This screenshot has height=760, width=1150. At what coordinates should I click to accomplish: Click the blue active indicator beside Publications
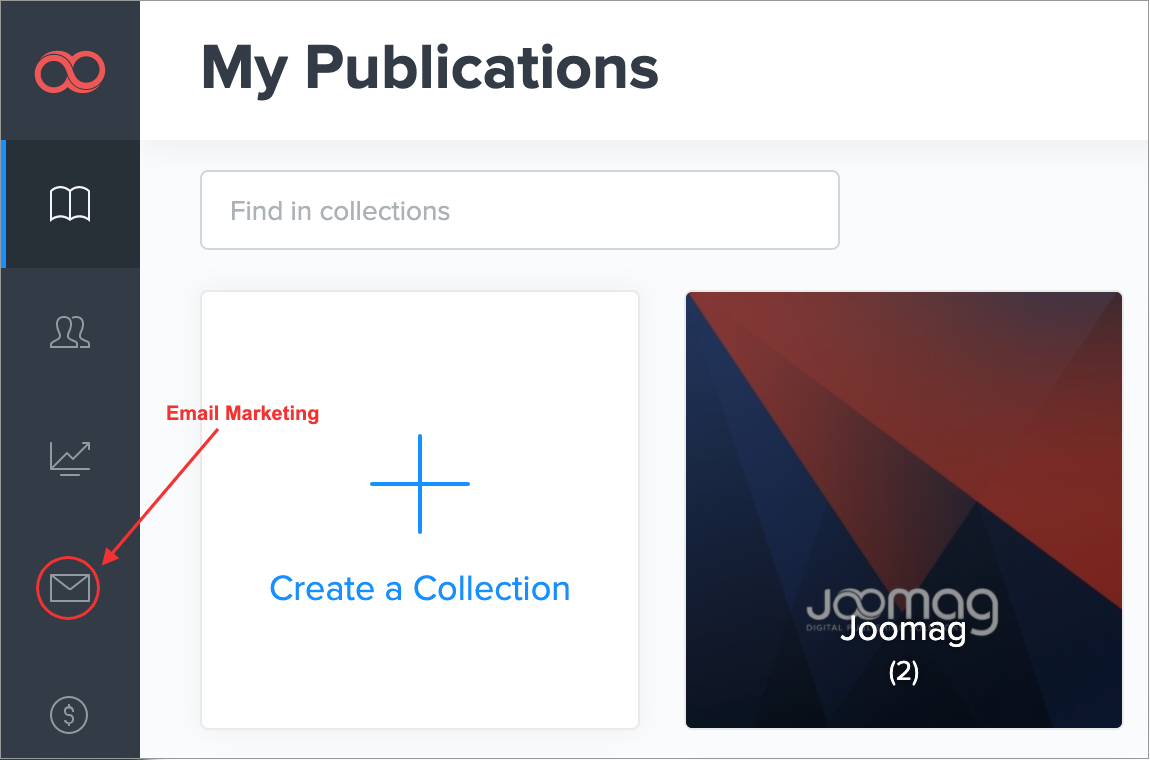[4, 204]
